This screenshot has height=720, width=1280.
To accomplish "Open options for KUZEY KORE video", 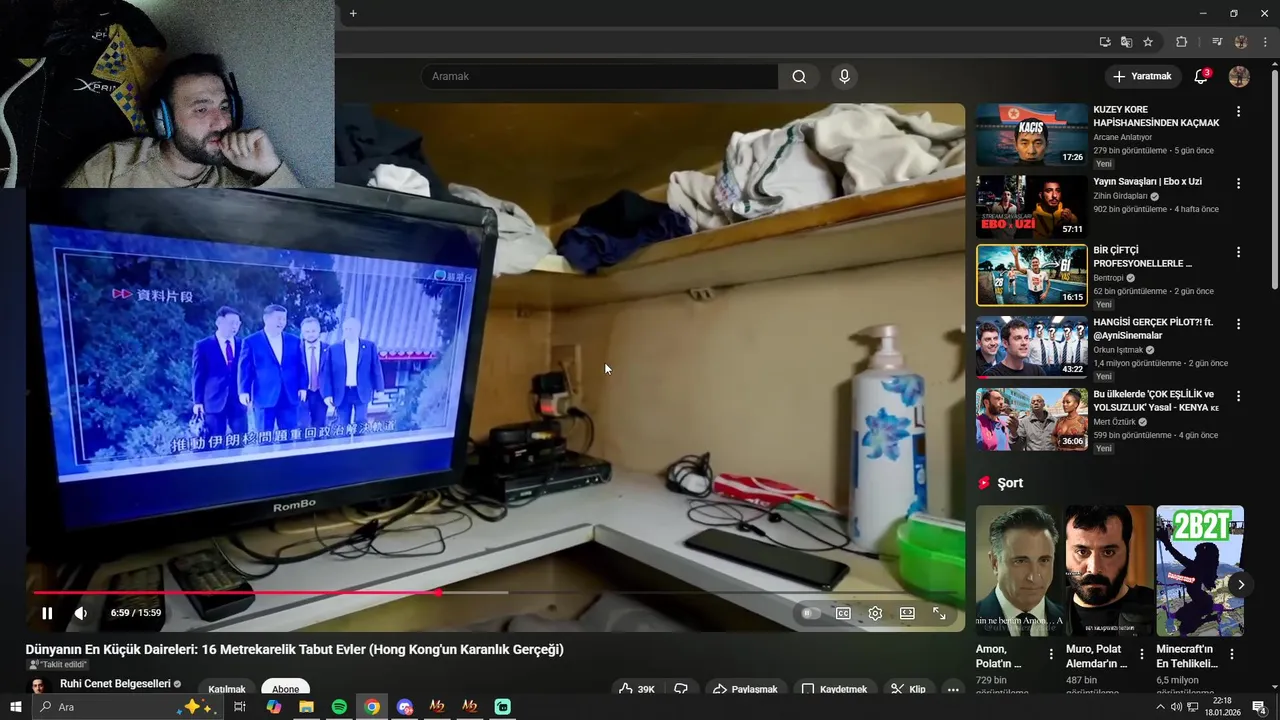I will (x=1239, y=112).
